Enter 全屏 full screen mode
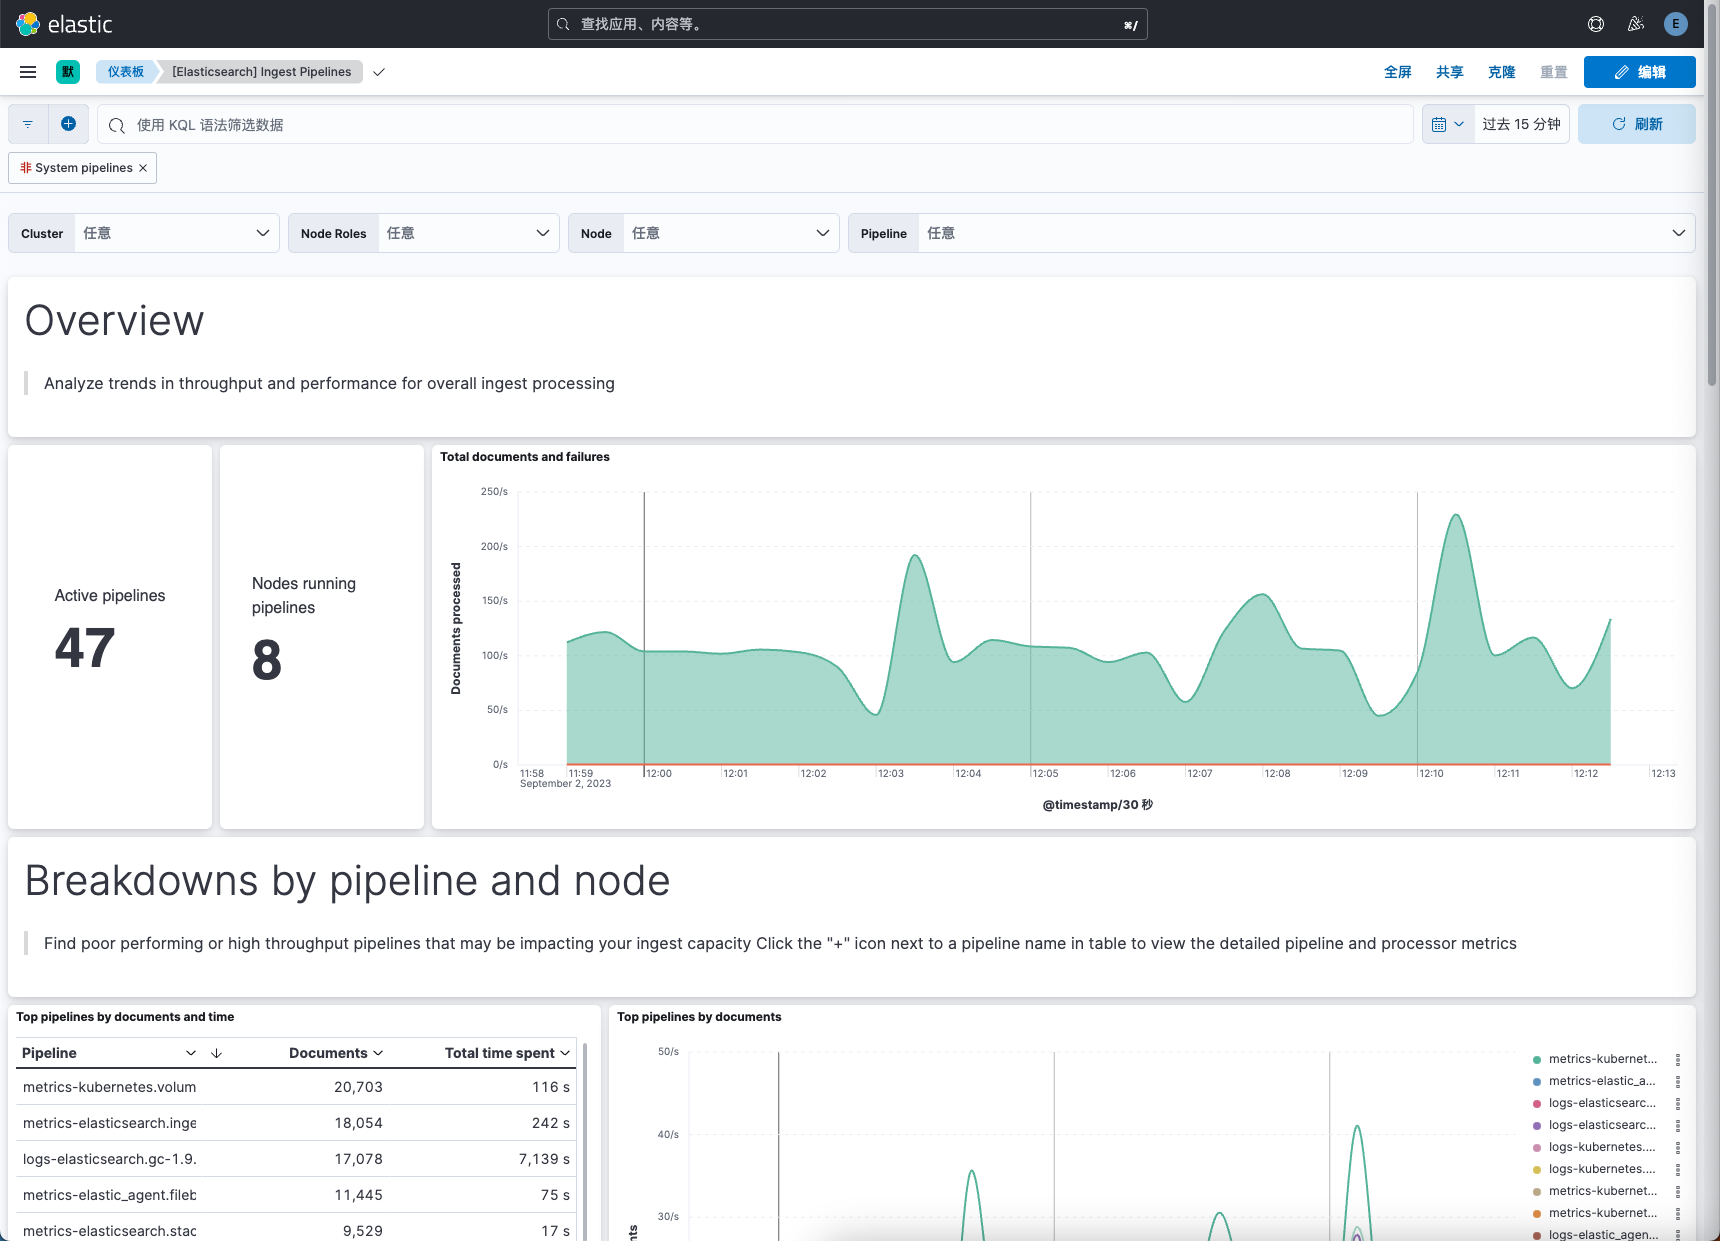The image size is (1720, 1241). [1398, 72]
